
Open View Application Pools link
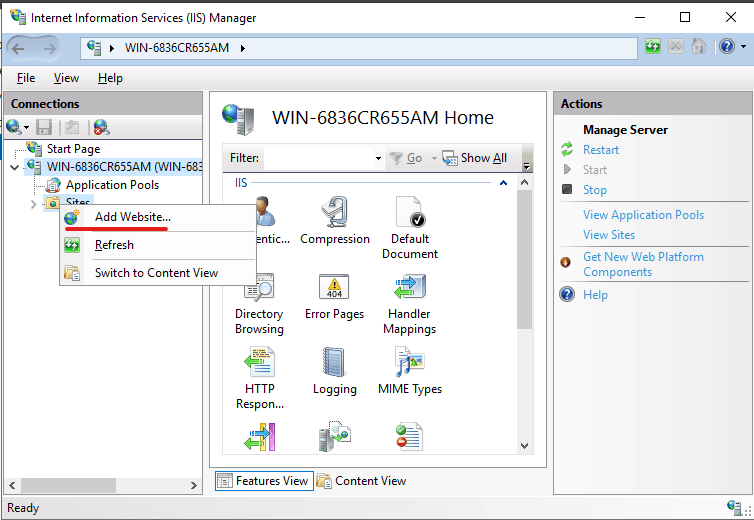click(643, 215)
